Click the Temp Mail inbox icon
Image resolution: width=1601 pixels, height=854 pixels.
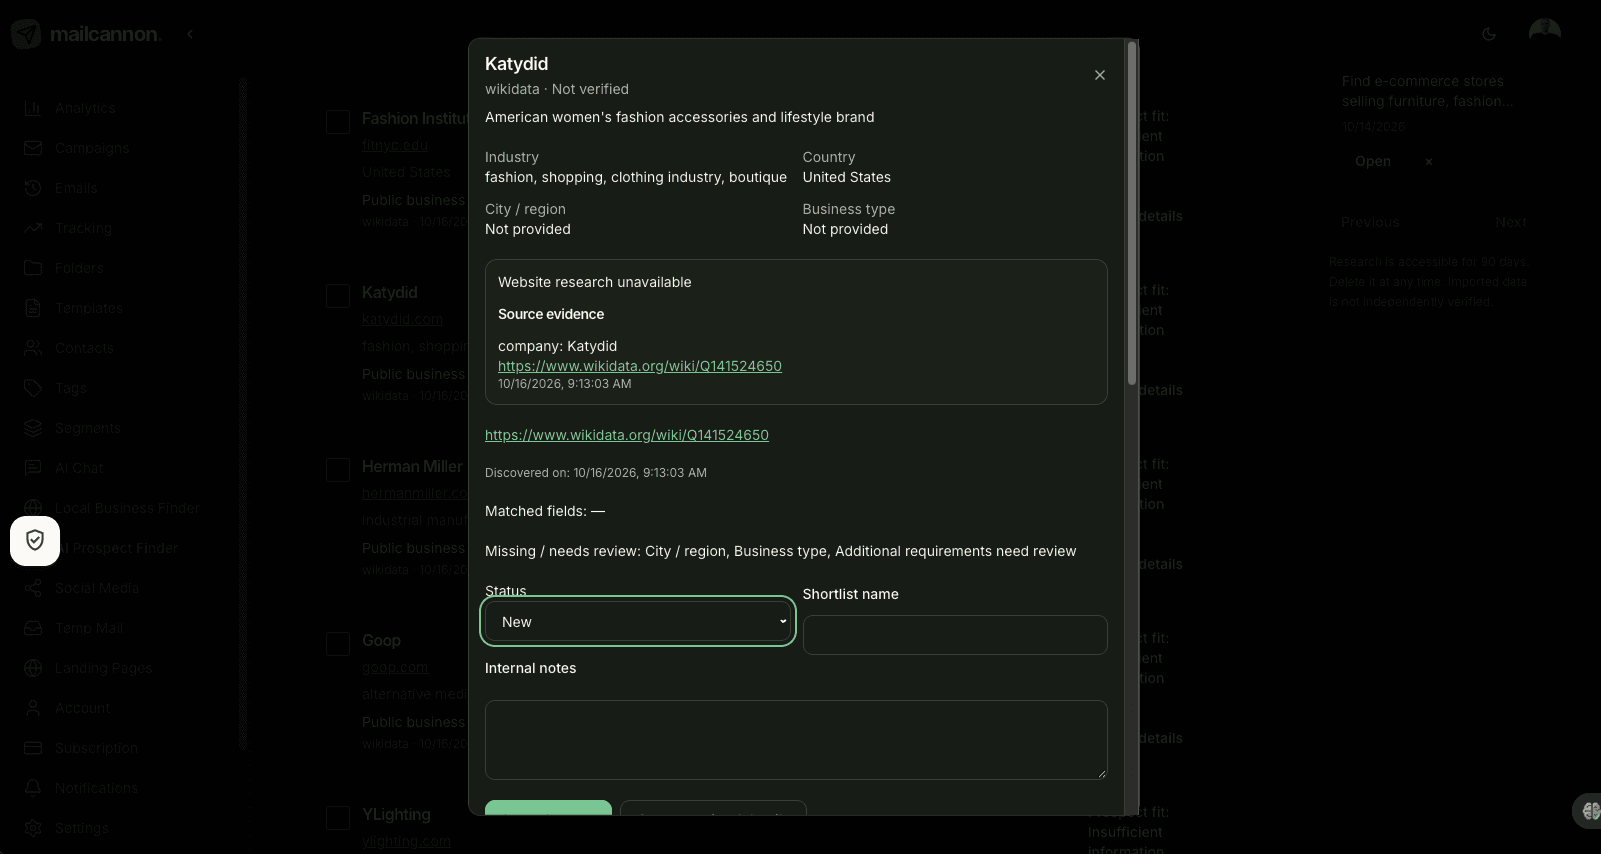click(x=33, y=628)
